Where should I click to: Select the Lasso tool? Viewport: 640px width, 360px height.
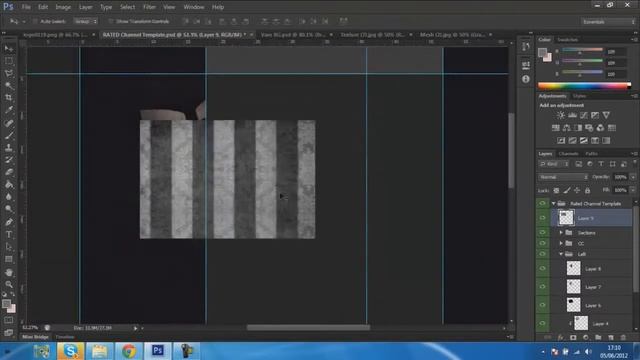[x=9, y=73]
